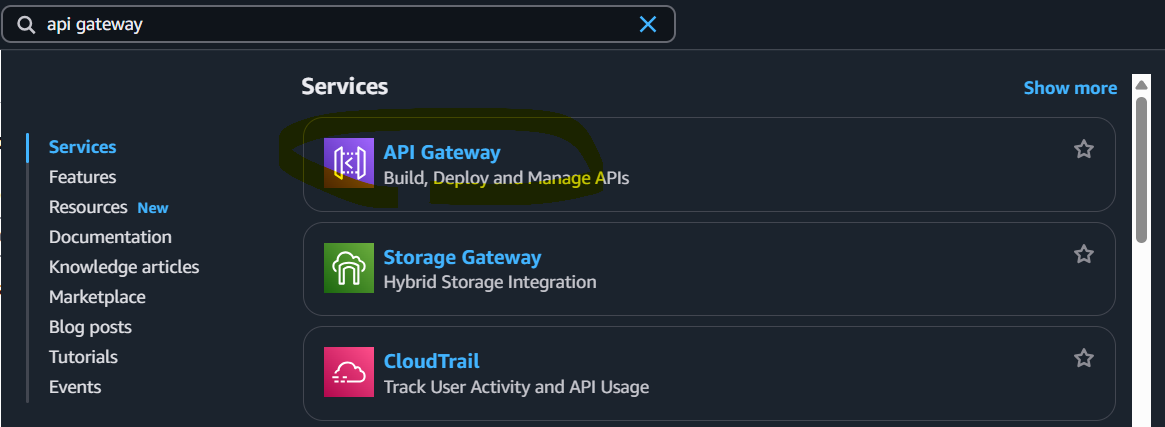The height and width of the screenshot is (427, 1165).
Task: Select the Services category in sidebar
Action: [82, 147]
